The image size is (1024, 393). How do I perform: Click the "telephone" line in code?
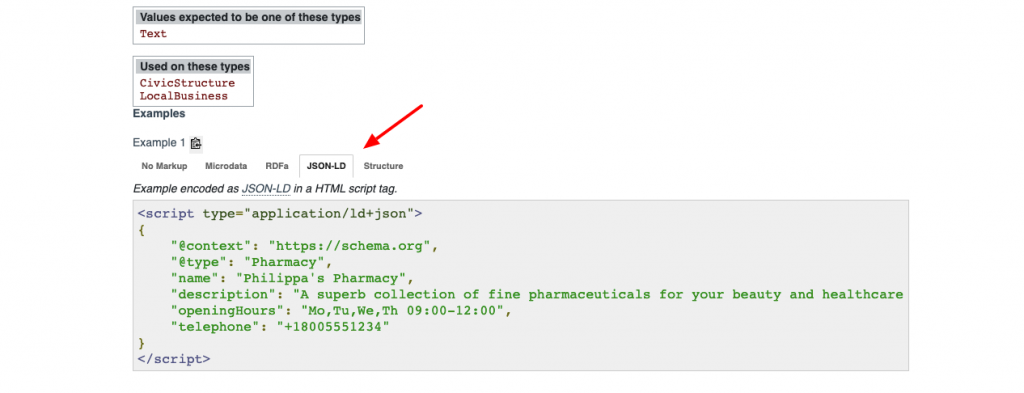[280, 327]
